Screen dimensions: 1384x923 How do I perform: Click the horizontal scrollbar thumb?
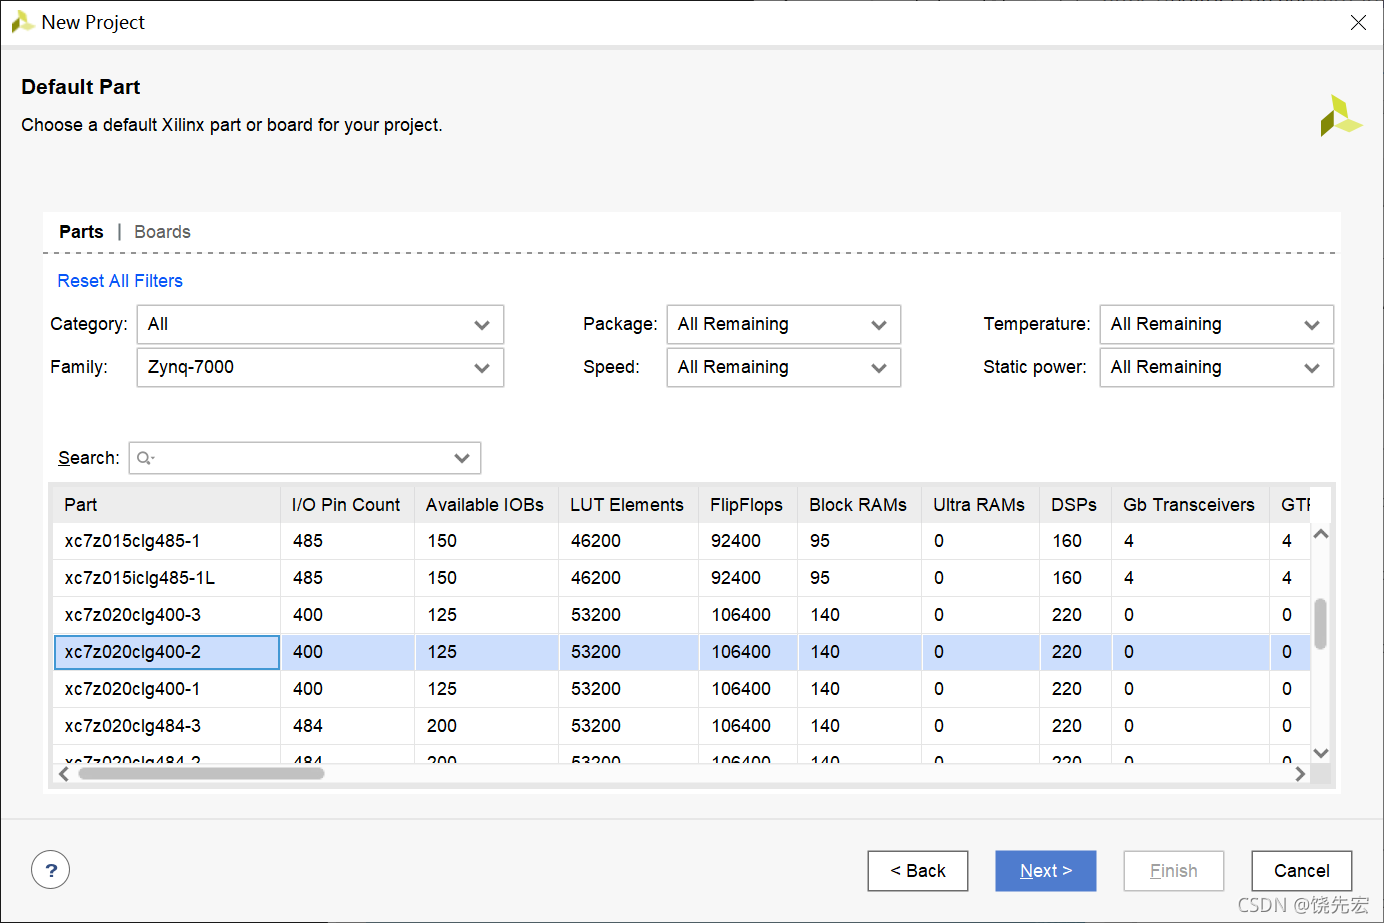point(201,774)
